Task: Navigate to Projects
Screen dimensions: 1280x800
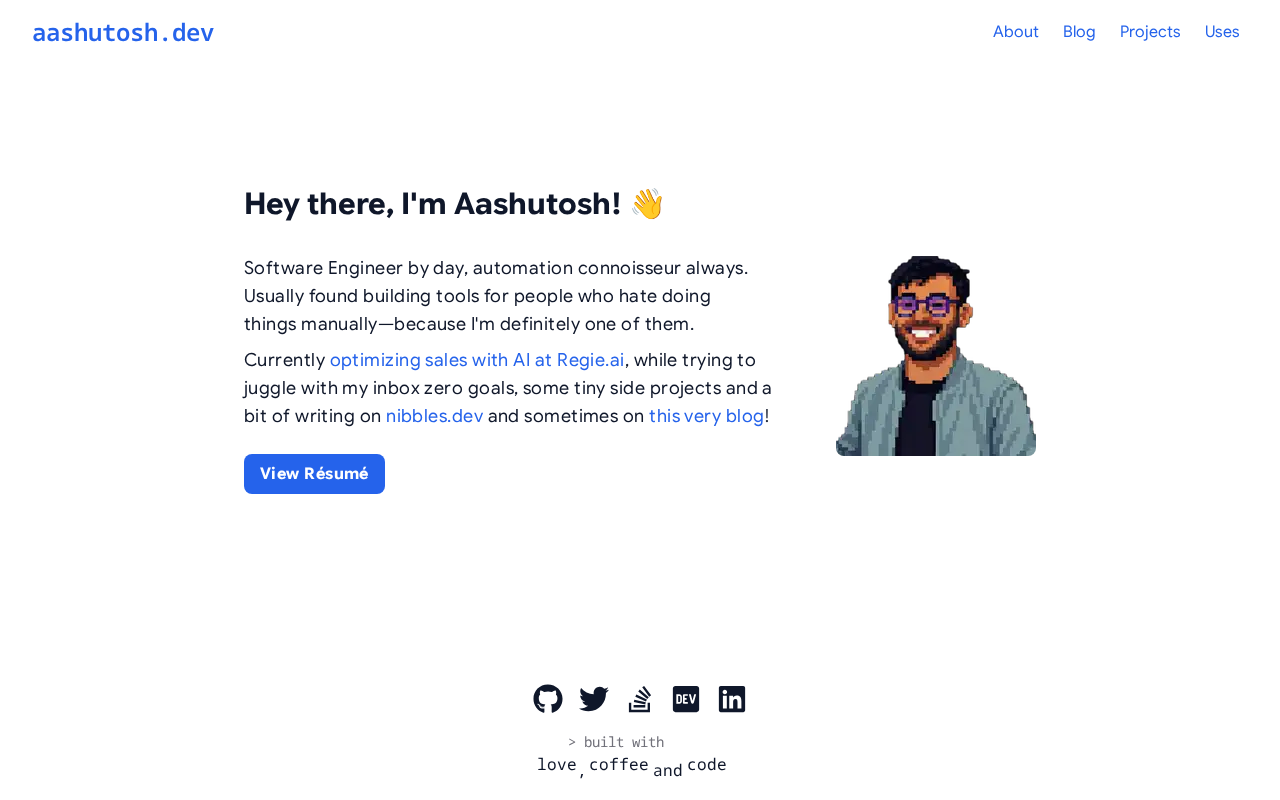Action: click(x=1150, y=32)
